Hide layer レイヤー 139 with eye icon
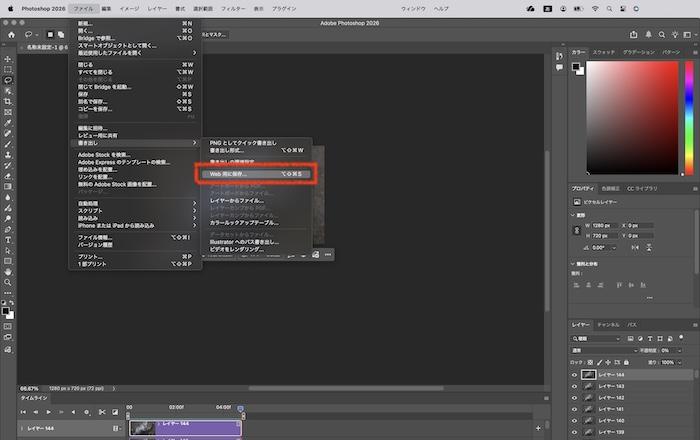700x440 pixels. (x=574, y=432)
